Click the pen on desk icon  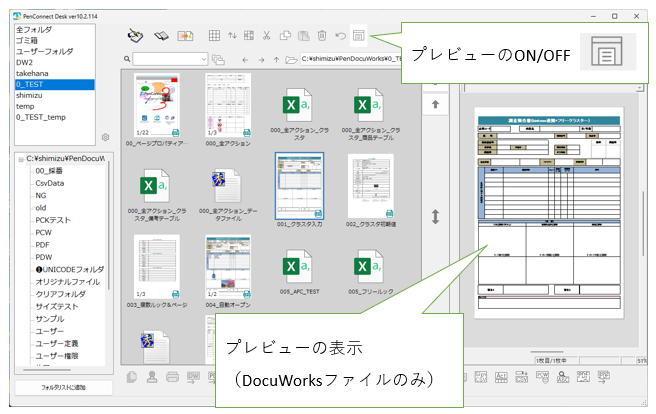(135, 36)
